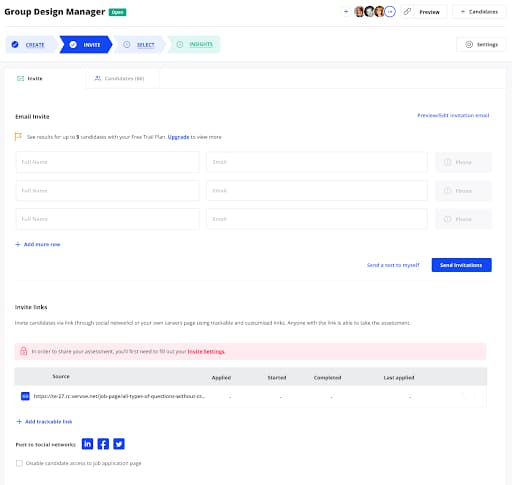Switch to the Candidates tab
The height and width of the screenshot is (485, 512).
tap(119, 79)
